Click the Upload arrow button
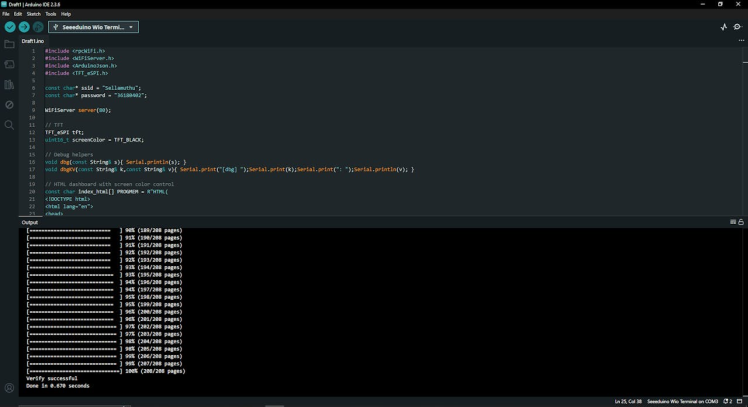 coord(24,27)
